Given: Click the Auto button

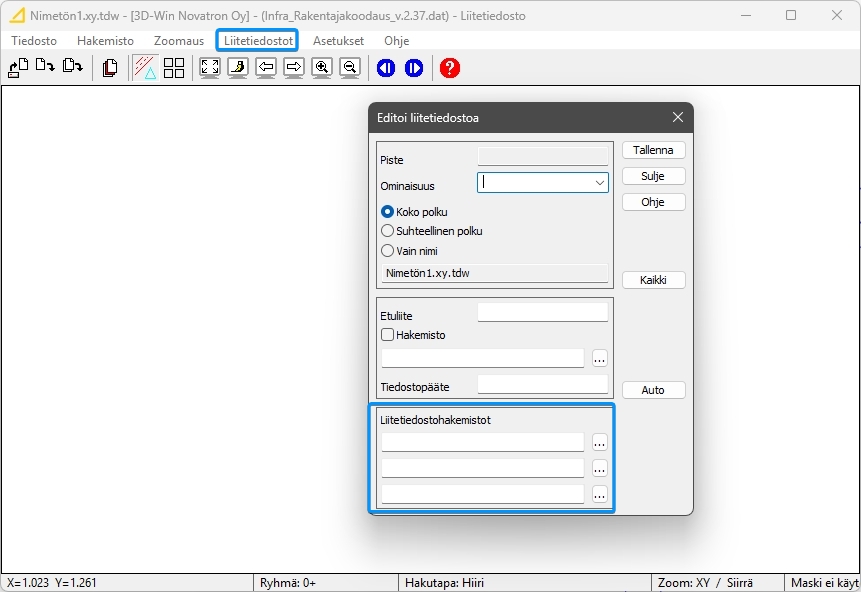Looking at the screenshot, I should pyautogui.click(x=653, y=390).
